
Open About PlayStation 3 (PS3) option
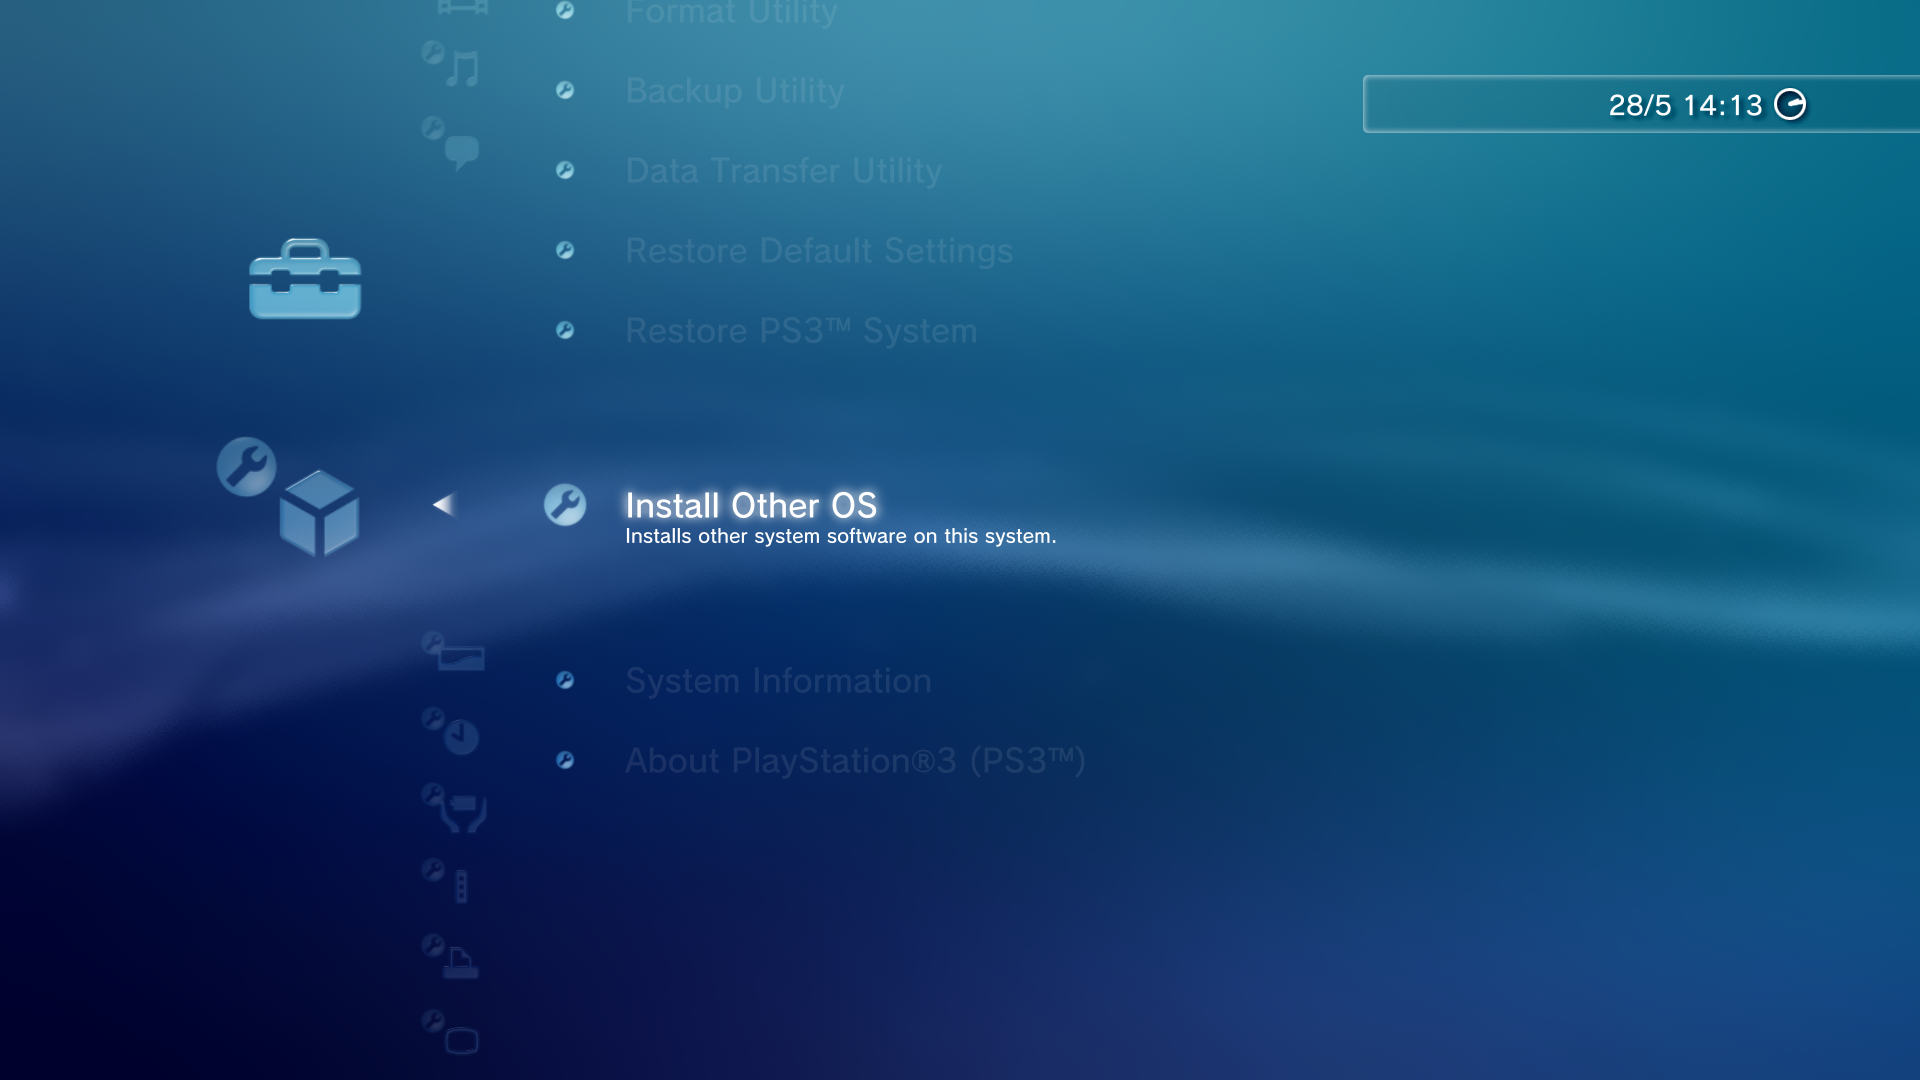coord(855,761)
